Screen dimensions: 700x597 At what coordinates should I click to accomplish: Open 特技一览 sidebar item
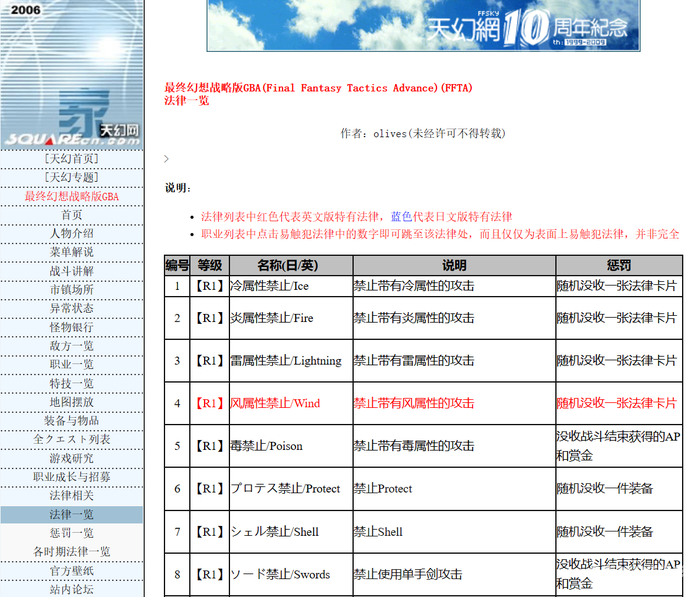[x=71, y=384]
